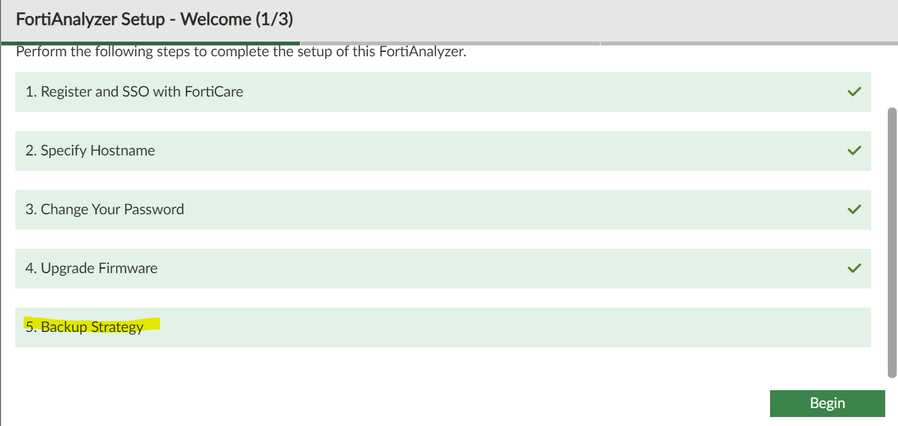Click the FortiAnalyzer Setup - Welcome title
The height and width of the screenshot is (426, 898).
pyautogui.click(x=154, y=19)
